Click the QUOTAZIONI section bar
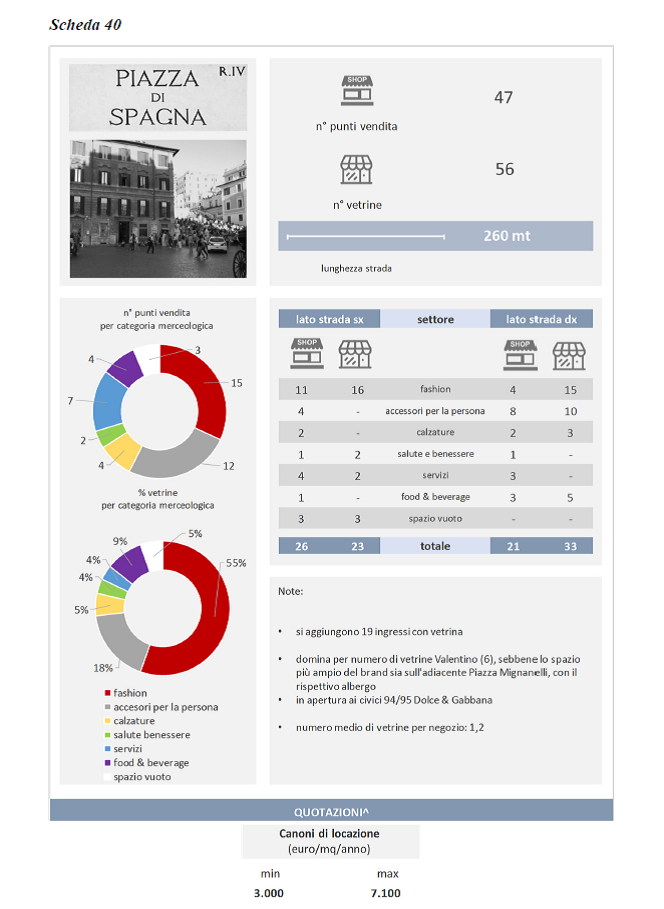 tap(331, 810)
